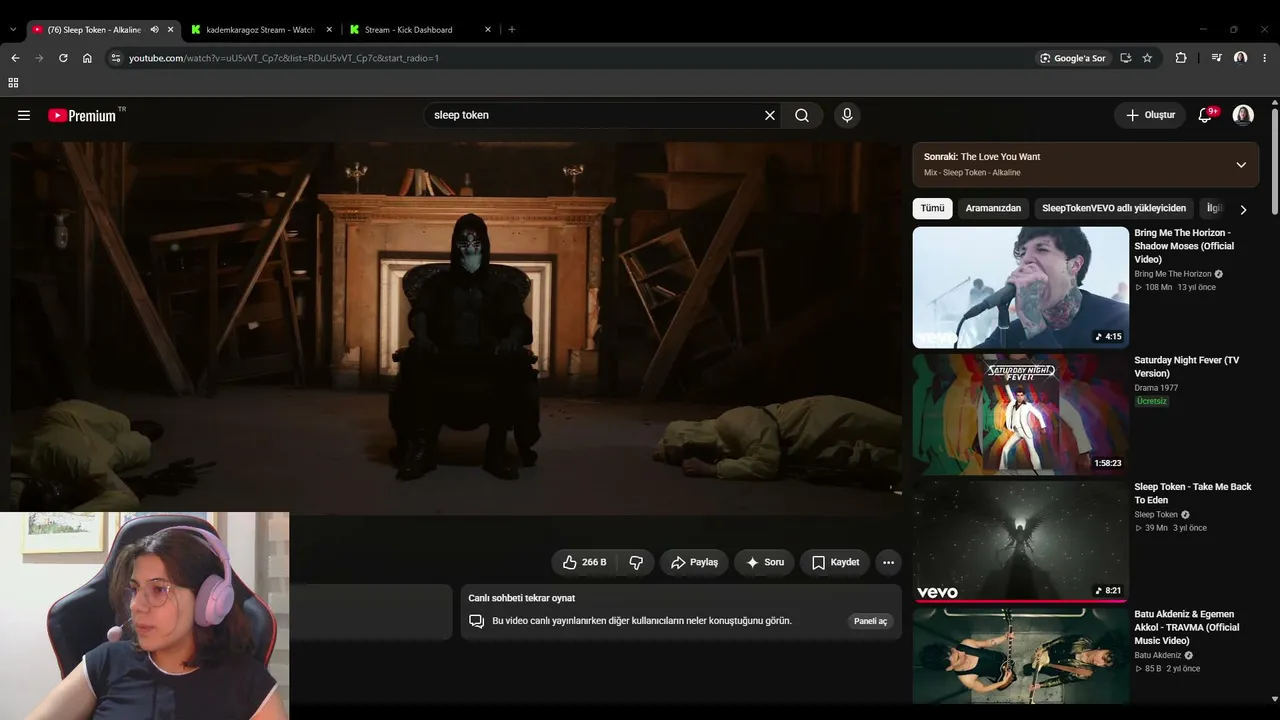
Task: Dislike the Alkaline video
Action: [636, 562]
